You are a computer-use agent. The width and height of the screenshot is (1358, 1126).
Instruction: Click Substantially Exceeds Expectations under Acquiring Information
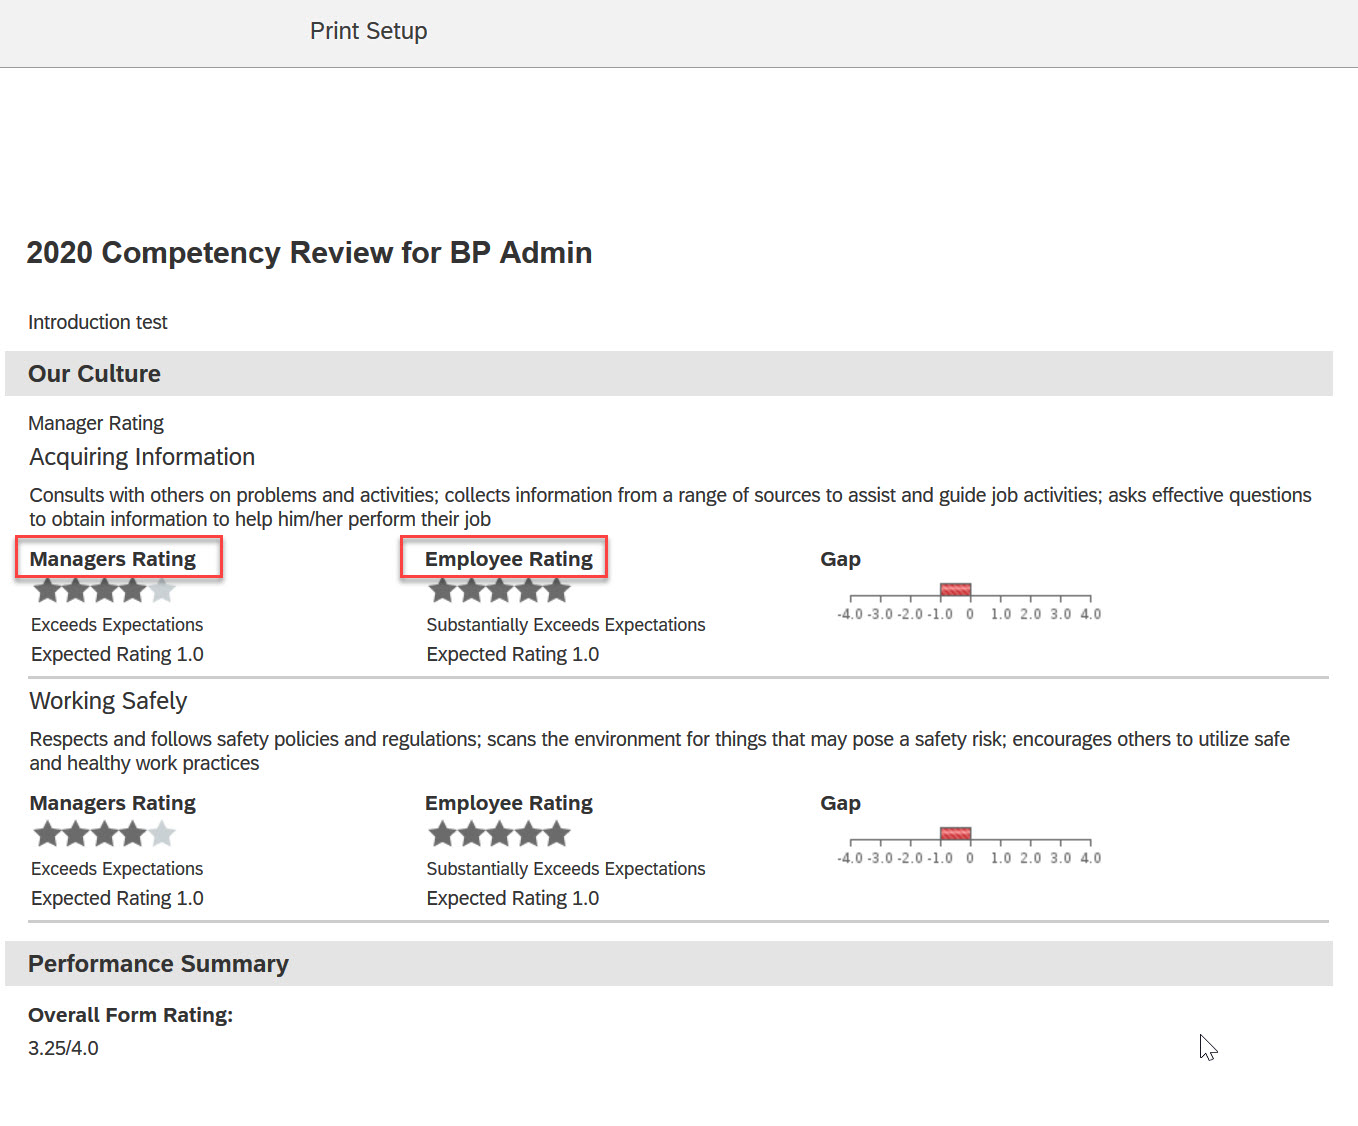click(x=566, y=625)
